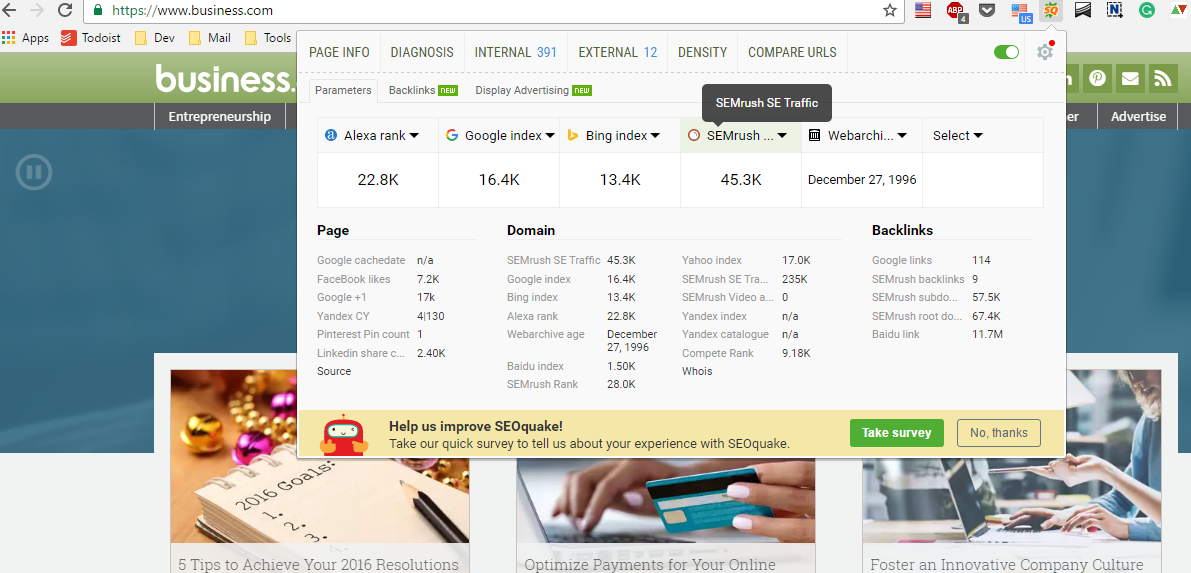
Task: Click the SEMrush value 45.3K in table
Action: (x=741, y=180)
